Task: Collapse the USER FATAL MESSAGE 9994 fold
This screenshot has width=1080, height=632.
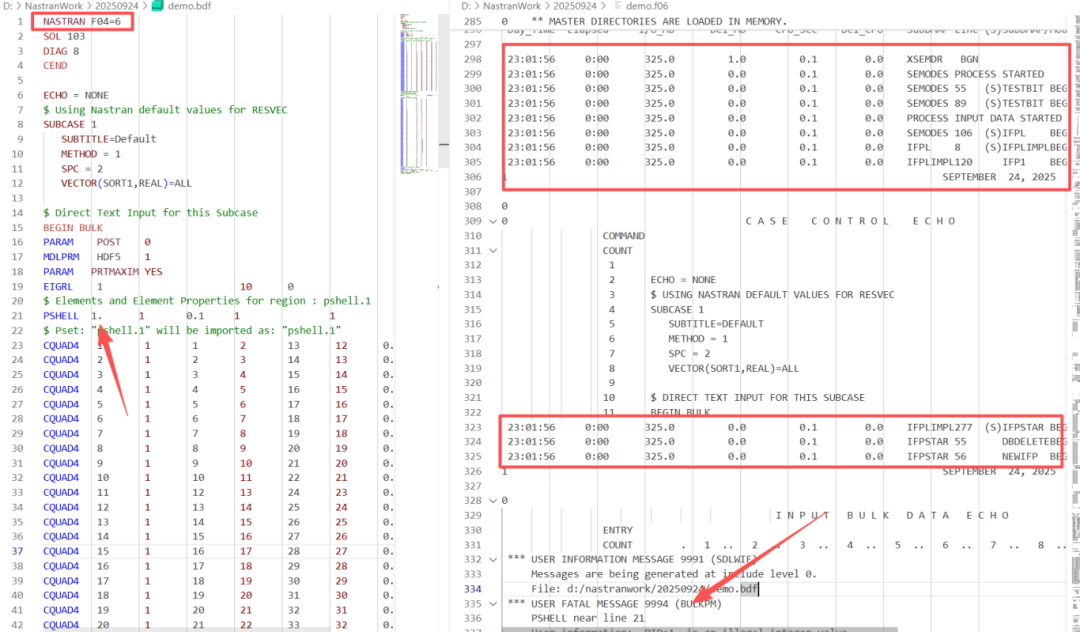Action: click(x=493, y=604)
